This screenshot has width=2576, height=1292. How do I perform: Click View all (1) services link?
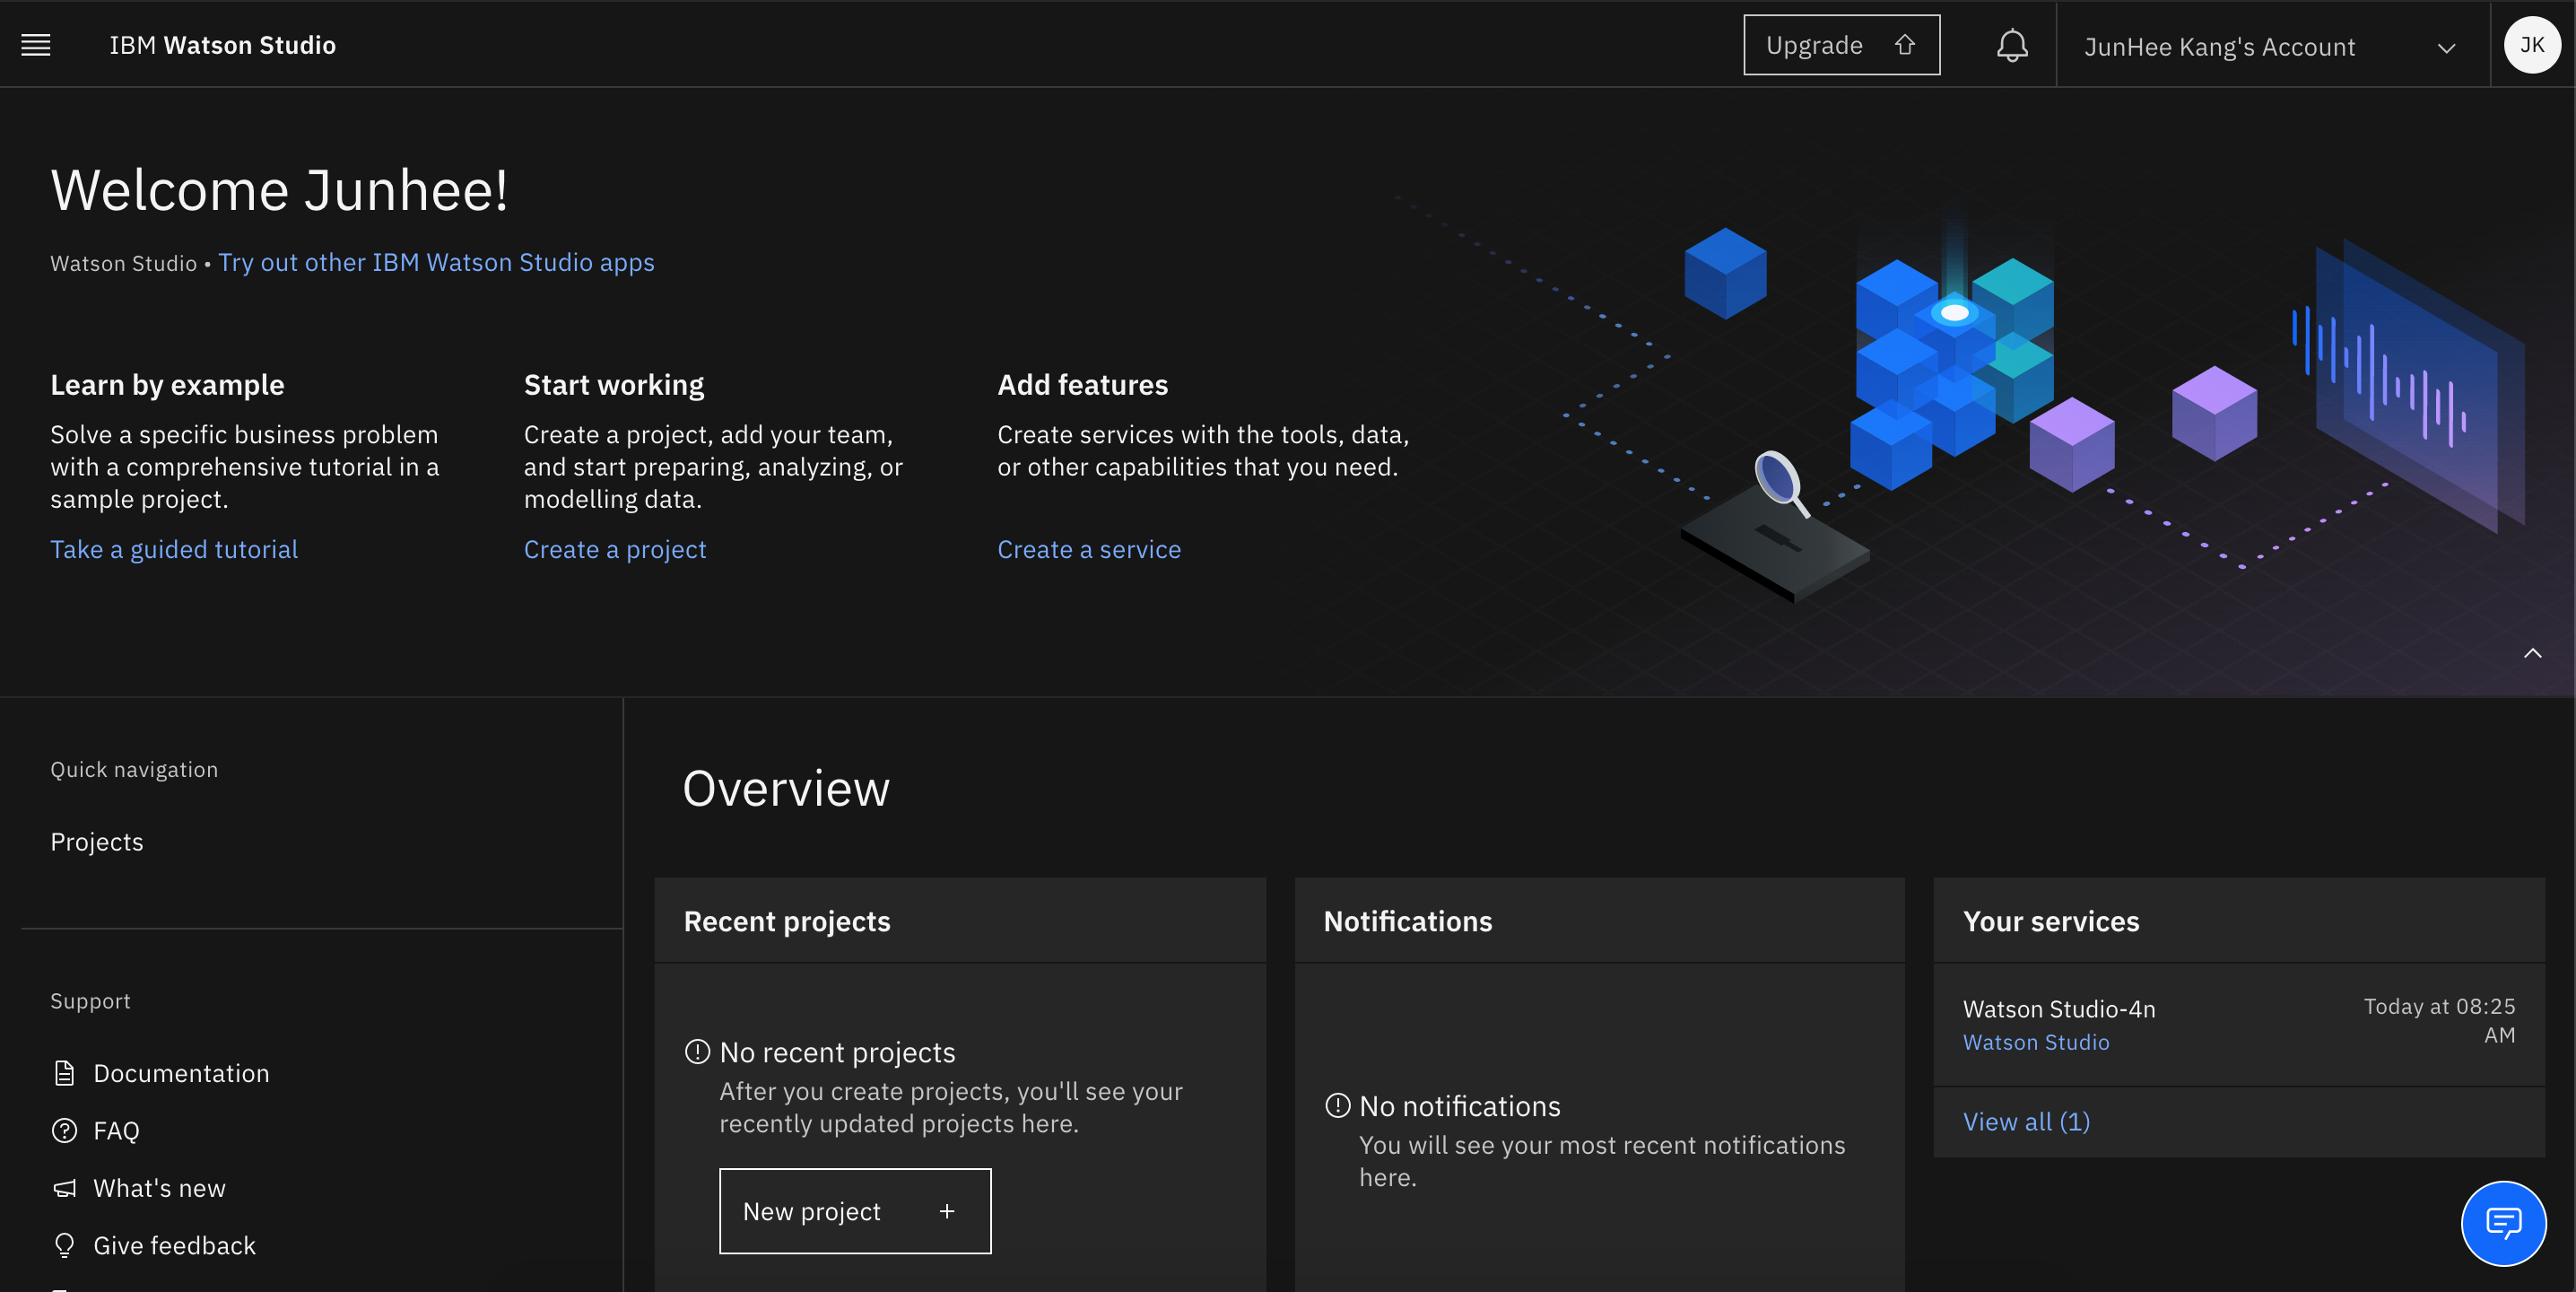[x=2026, y=1122]
